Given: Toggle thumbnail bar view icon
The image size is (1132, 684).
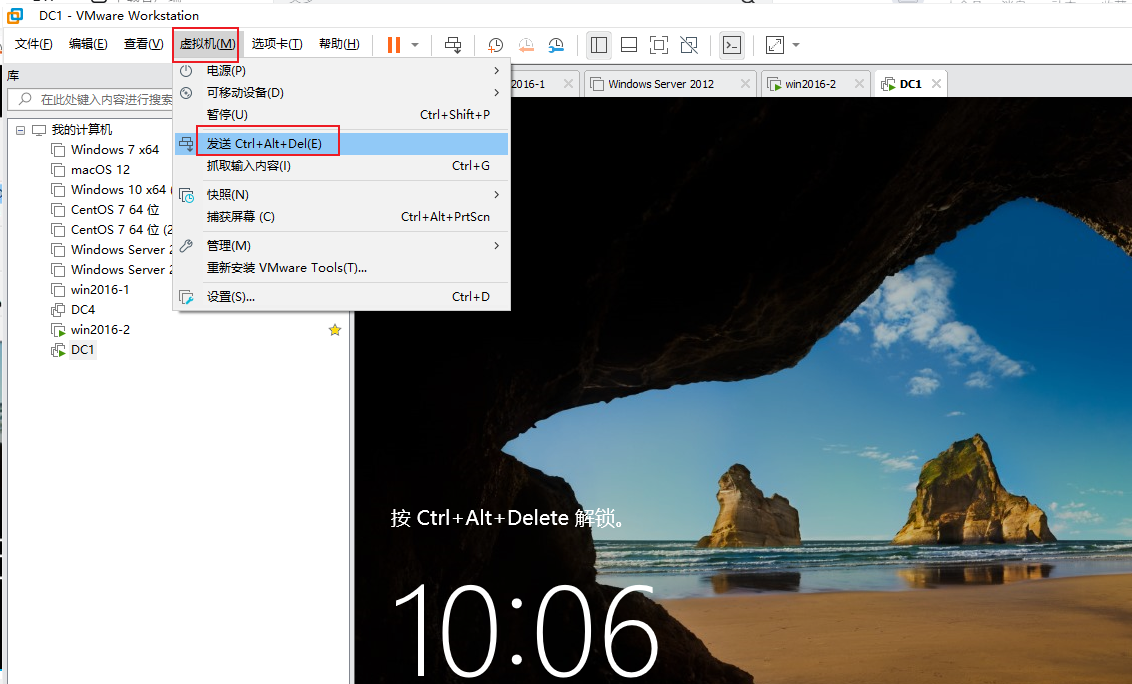Looking at the screenshot, I should (x=629, y=45).
